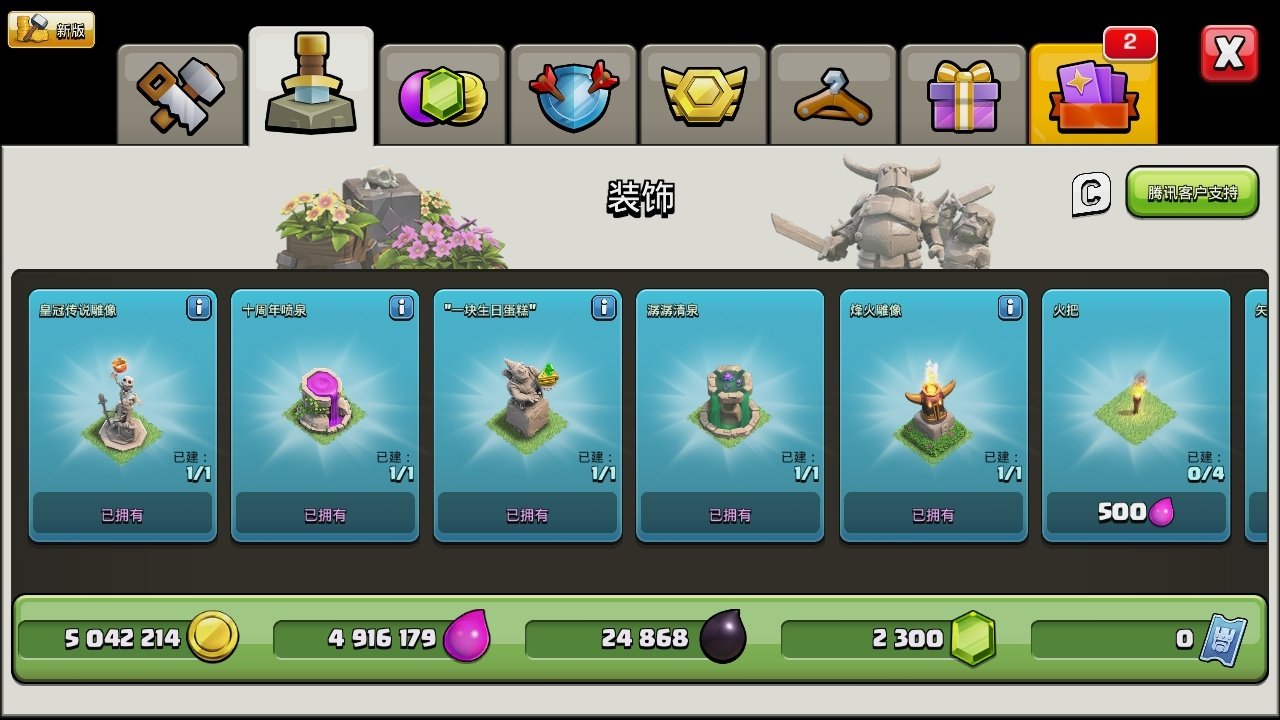The height and width of the screenshot is (720, 1280).
Task: Click the dark elixir drop icon
Action: [x=722, y=637]
